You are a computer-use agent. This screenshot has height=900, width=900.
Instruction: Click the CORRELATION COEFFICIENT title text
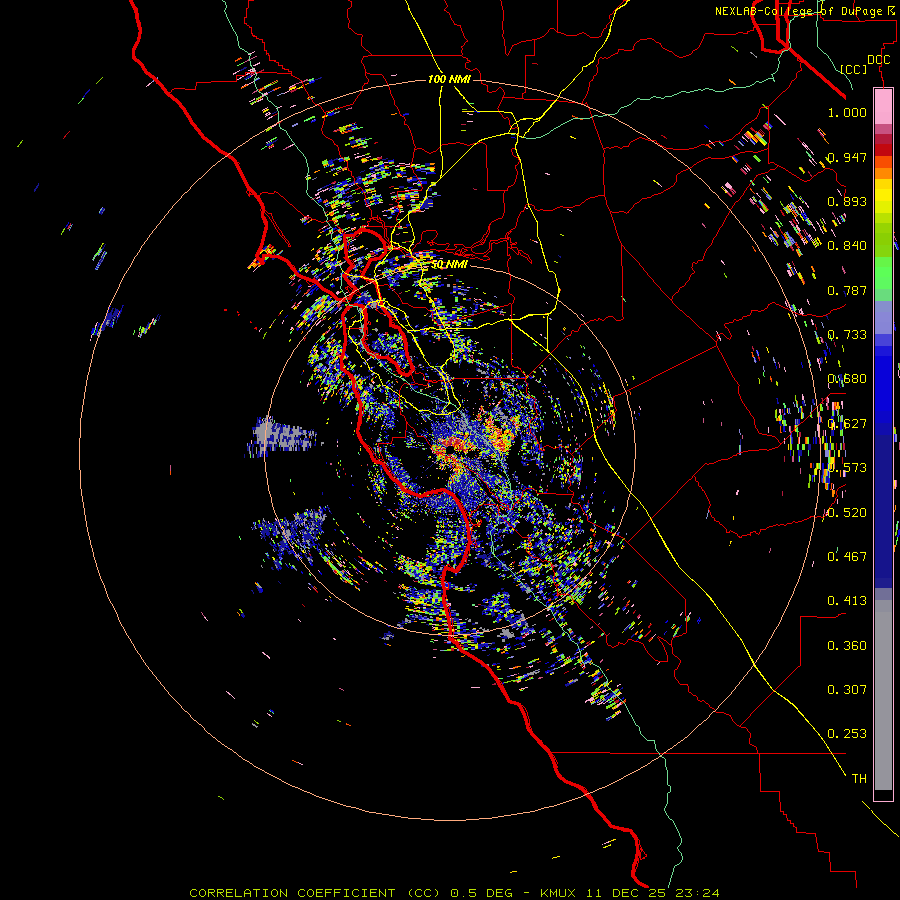(x=292, y=893)
